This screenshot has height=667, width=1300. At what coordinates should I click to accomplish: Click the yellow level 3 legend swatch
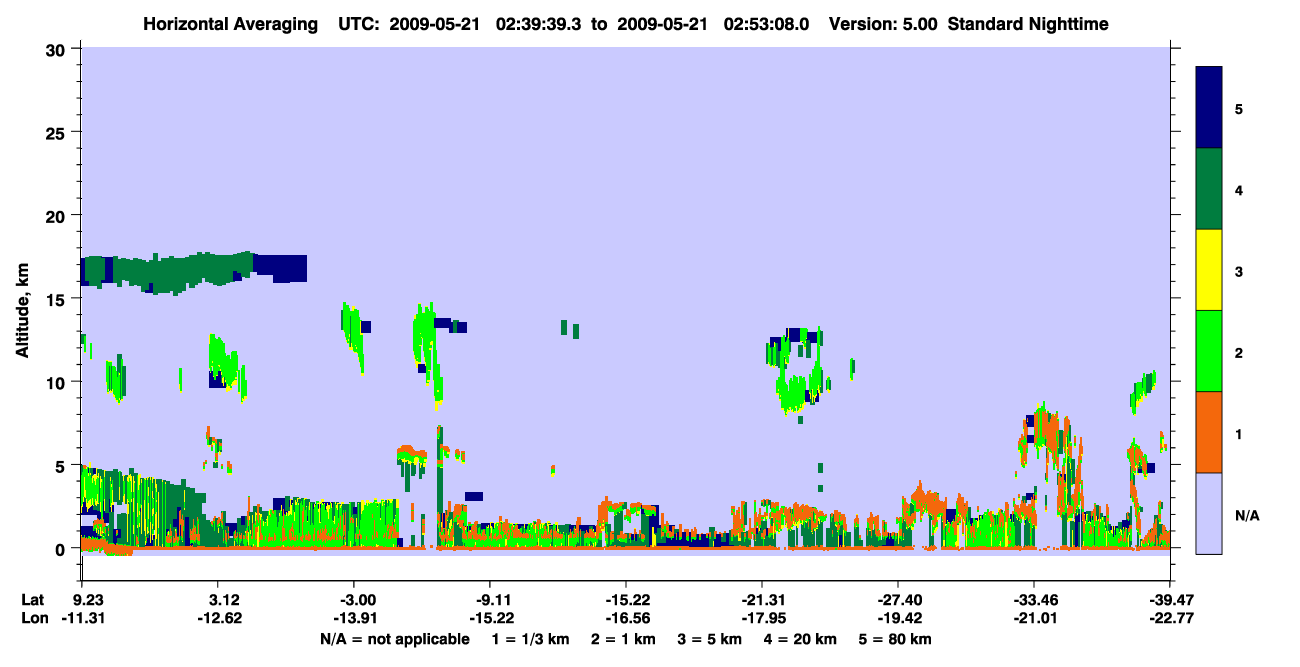(1209, 270)
